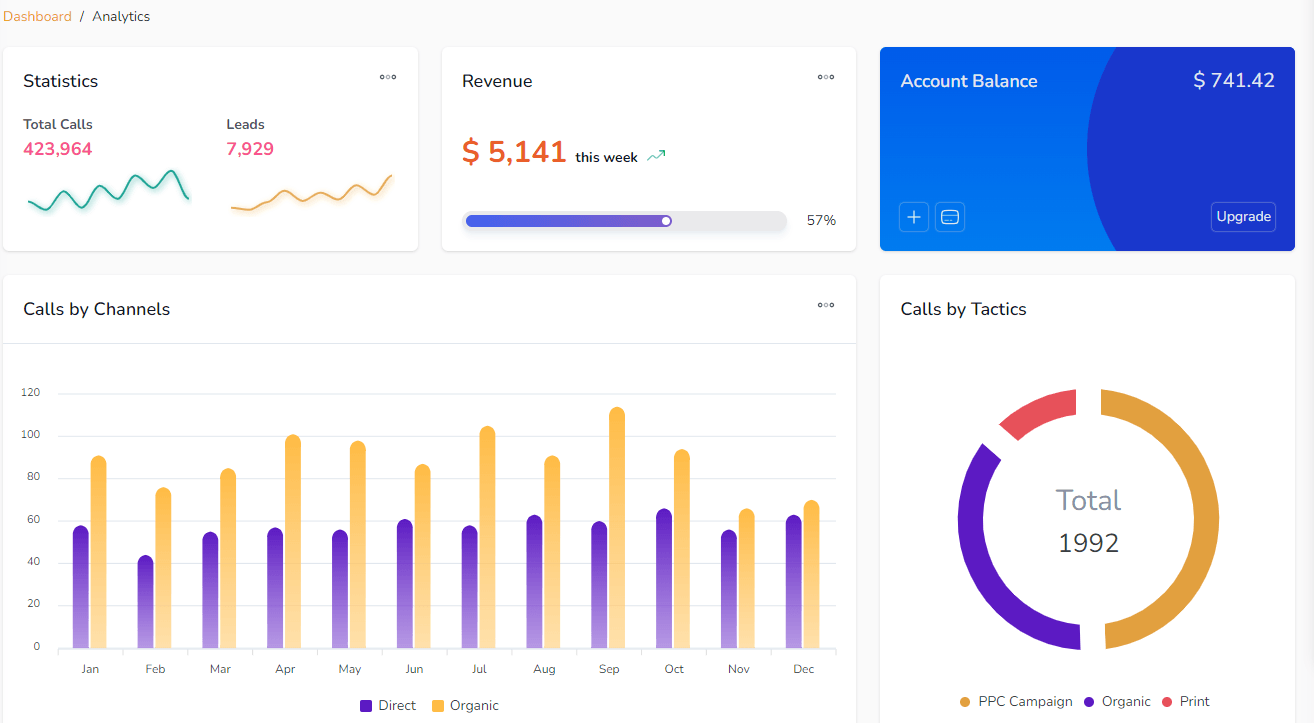Click the 7,929 leads value
1314x723 pixels.
pyautogui.click(x=250, y=149)
